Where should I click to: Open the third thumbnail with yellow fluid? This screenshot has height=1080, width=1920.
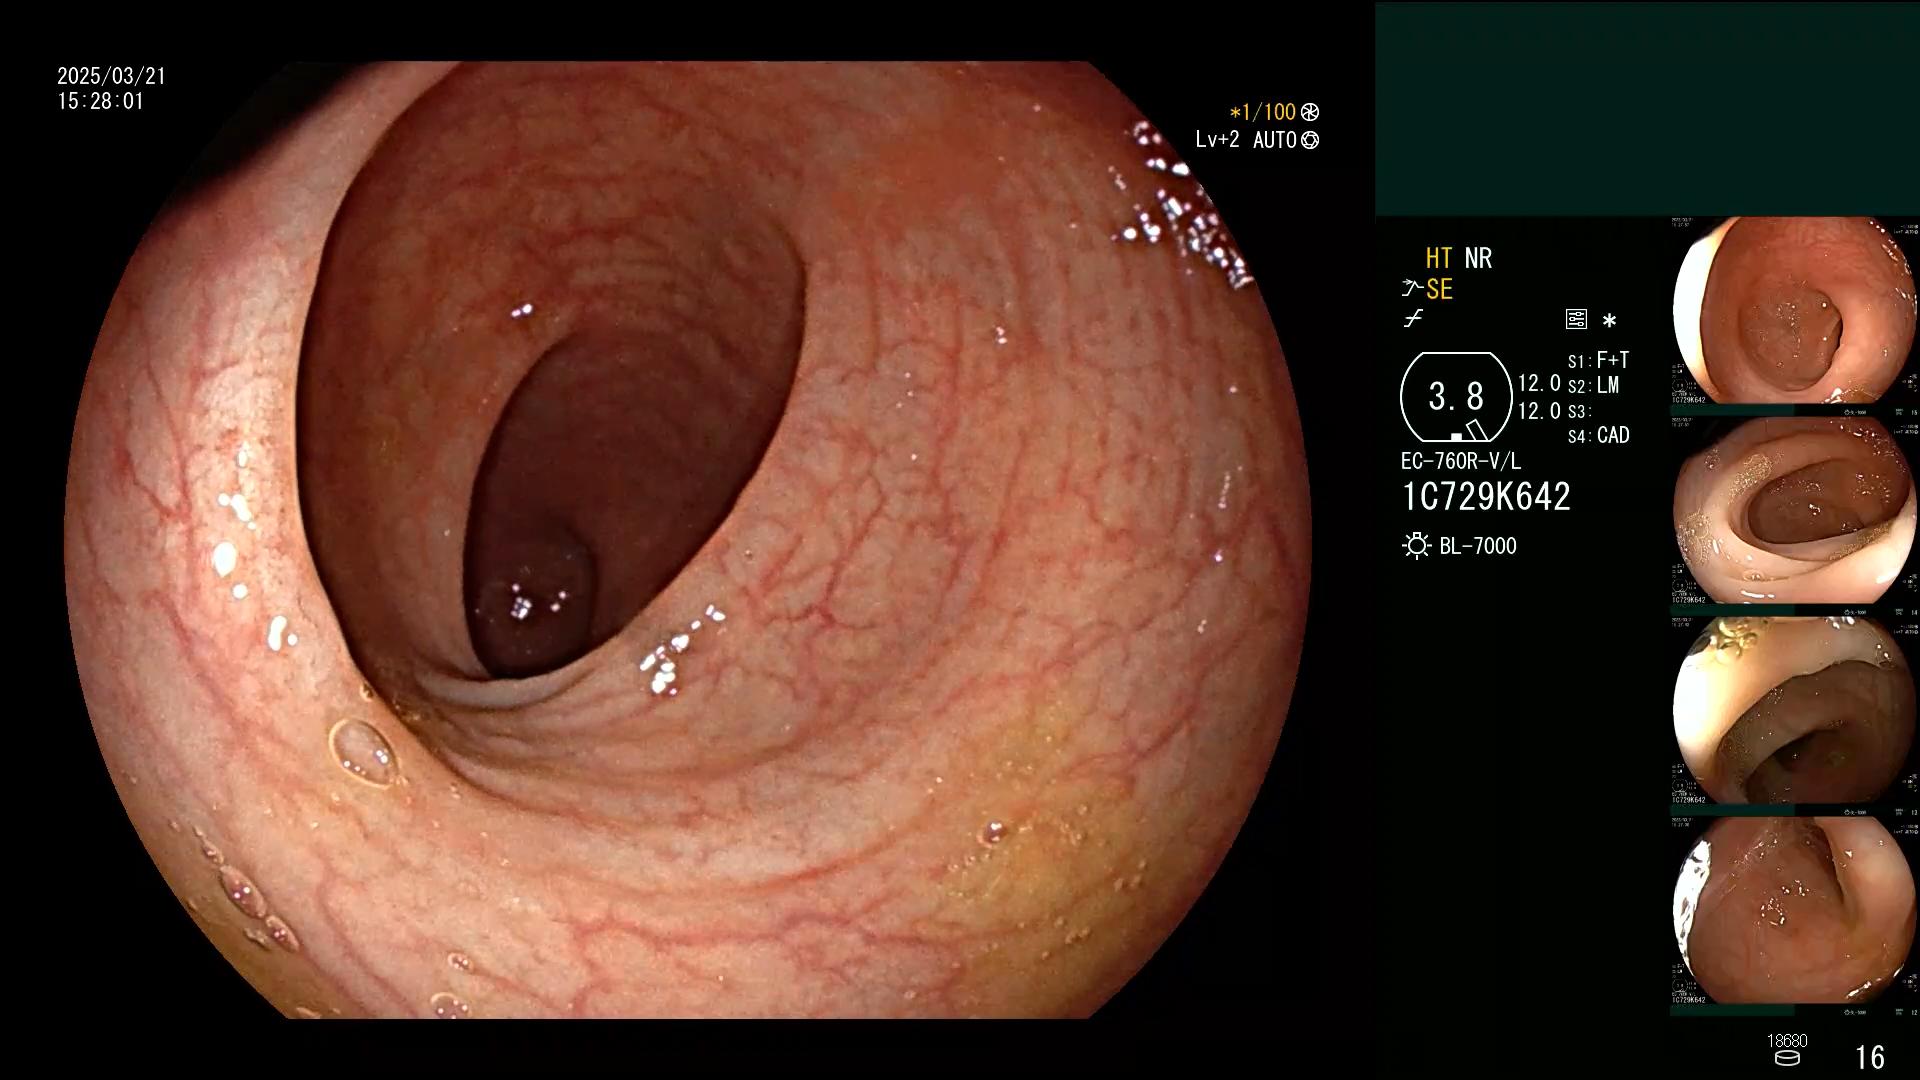[1795, 710]
